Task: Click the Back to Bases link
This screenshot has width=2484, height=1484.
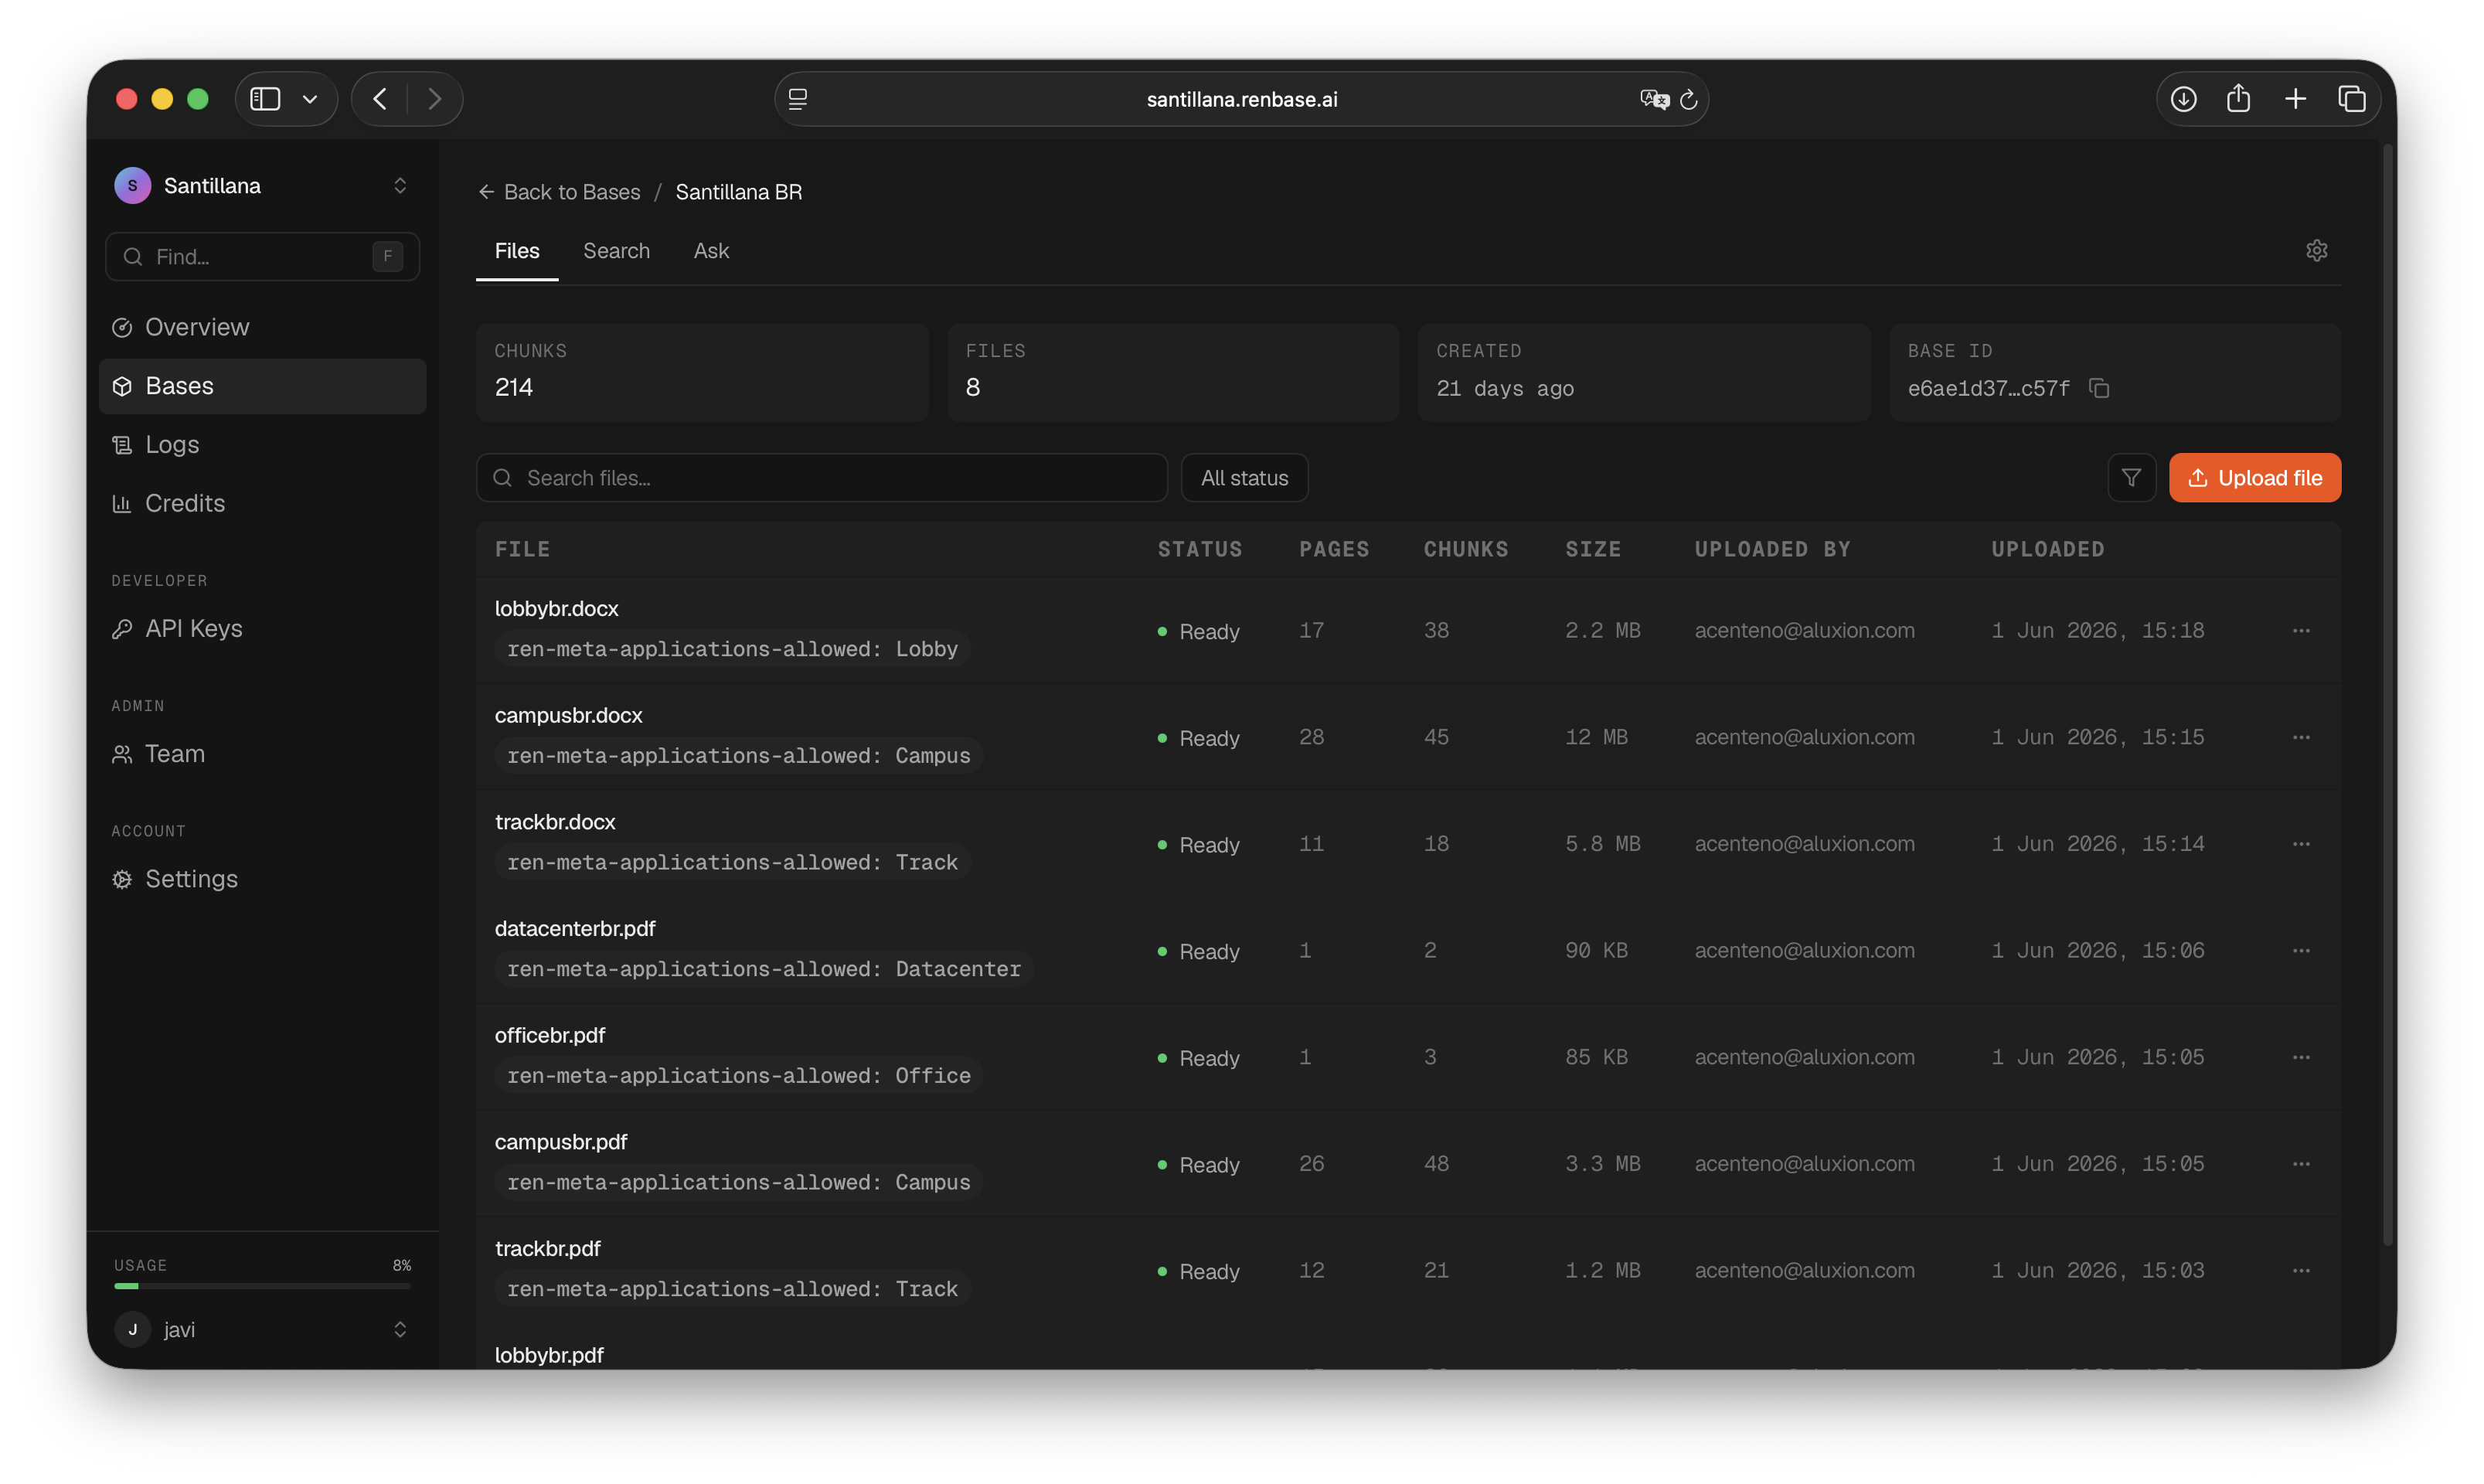Action: 559,192
